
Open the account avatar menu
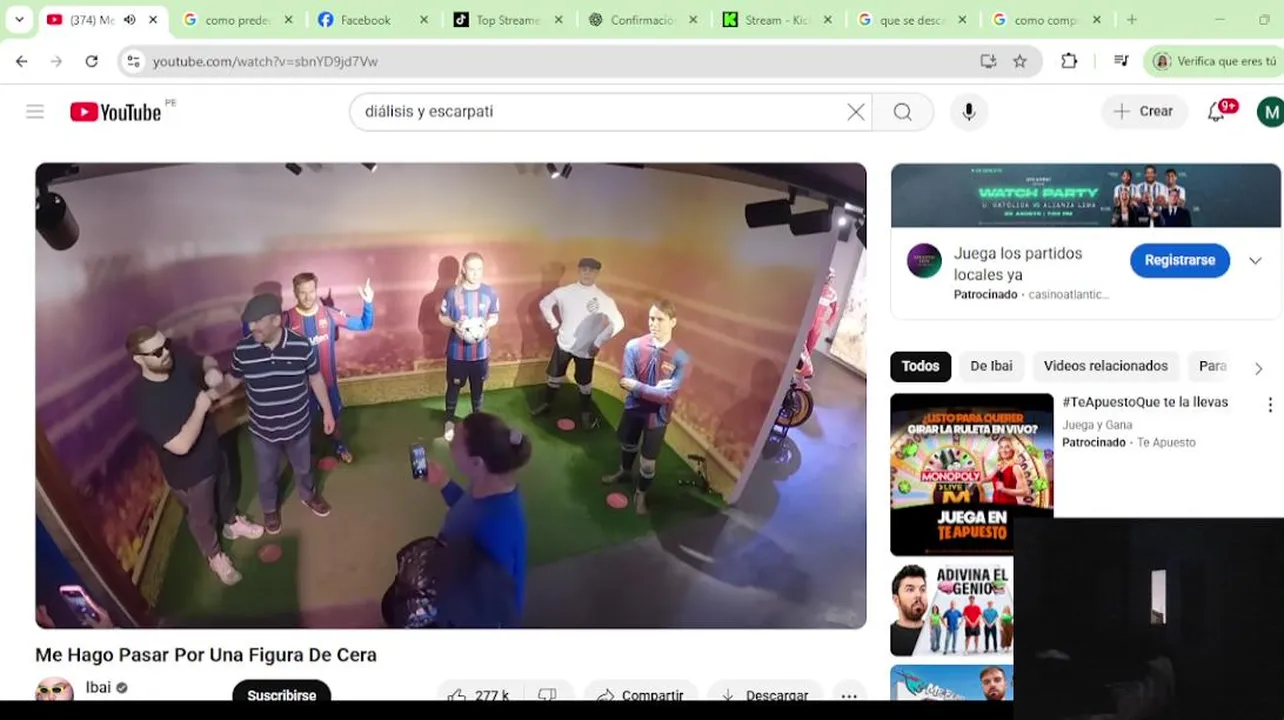[1270, 112]
